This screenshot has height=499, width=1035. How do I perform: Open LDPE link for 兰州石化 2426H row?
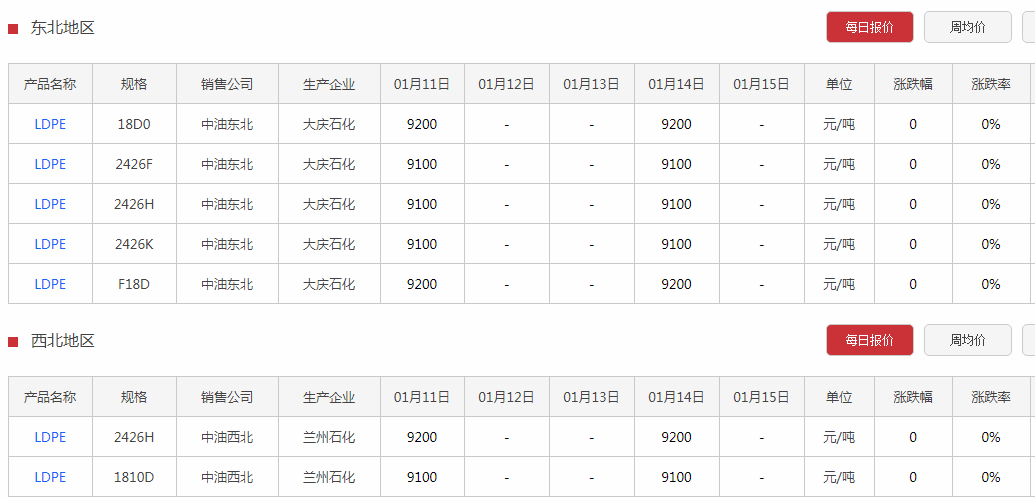50,437
